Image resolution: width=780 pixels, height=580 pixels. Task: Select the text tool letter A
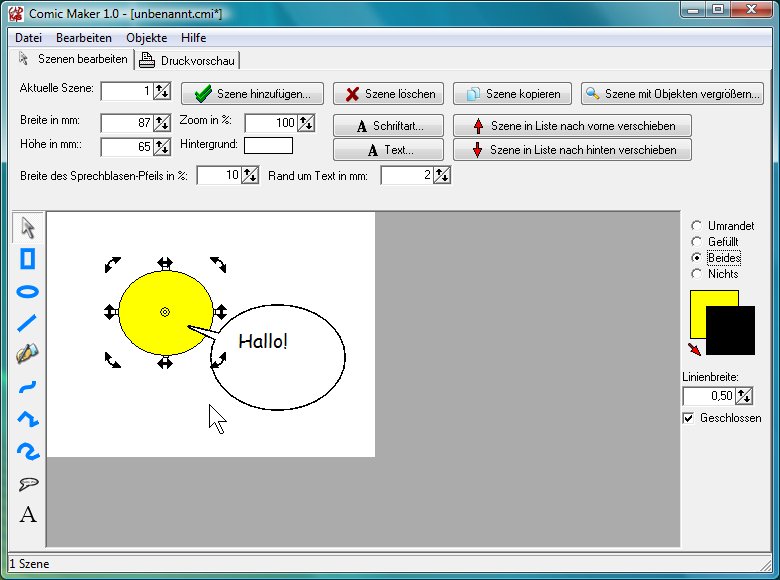click(28, 515)
